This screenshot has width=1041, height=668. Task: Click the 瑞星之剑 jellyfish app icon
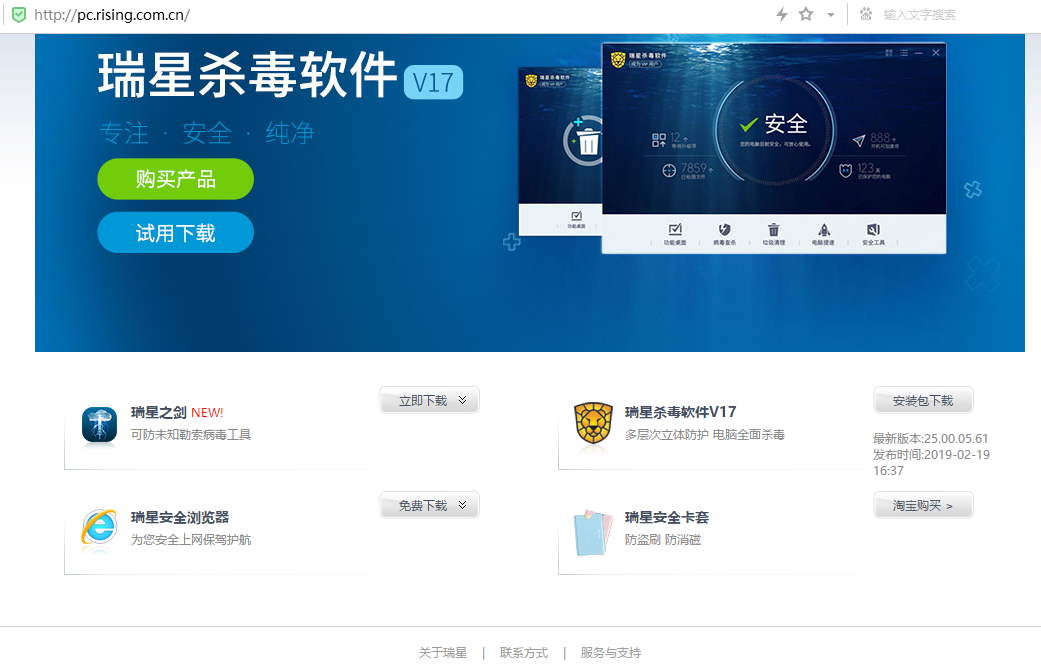(x=100, y=424)
